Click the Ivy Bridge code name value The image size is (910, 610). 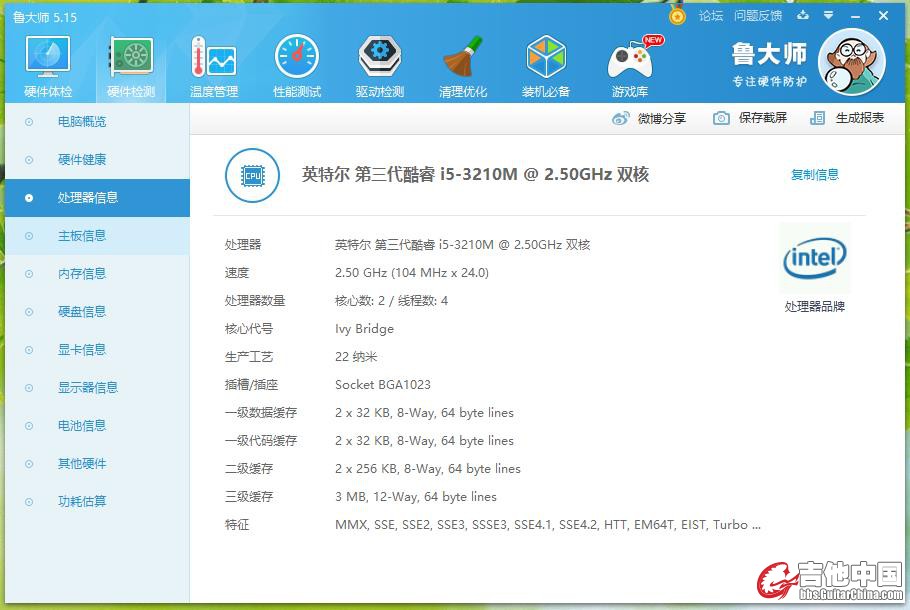coord(364,329)
